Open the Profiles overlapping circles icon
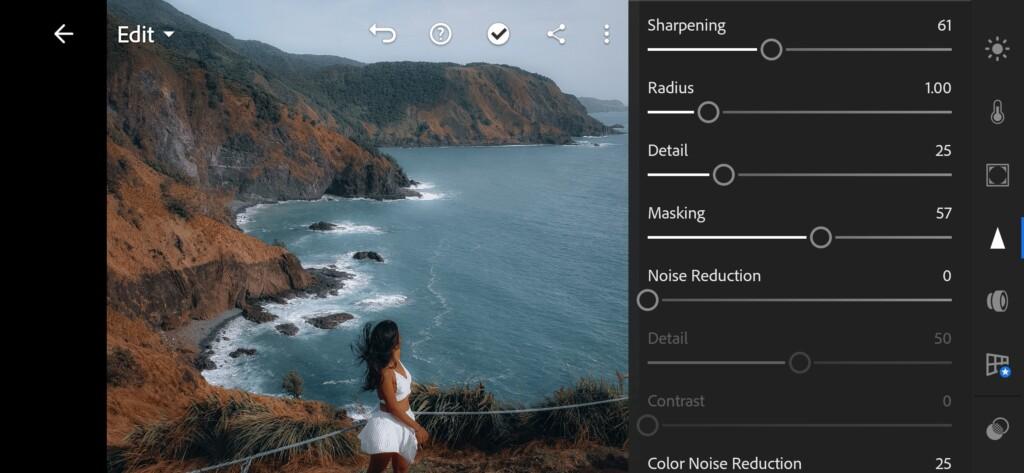Image resolution: width=1024 pixels, height=473 pixels. click(997, 429)
